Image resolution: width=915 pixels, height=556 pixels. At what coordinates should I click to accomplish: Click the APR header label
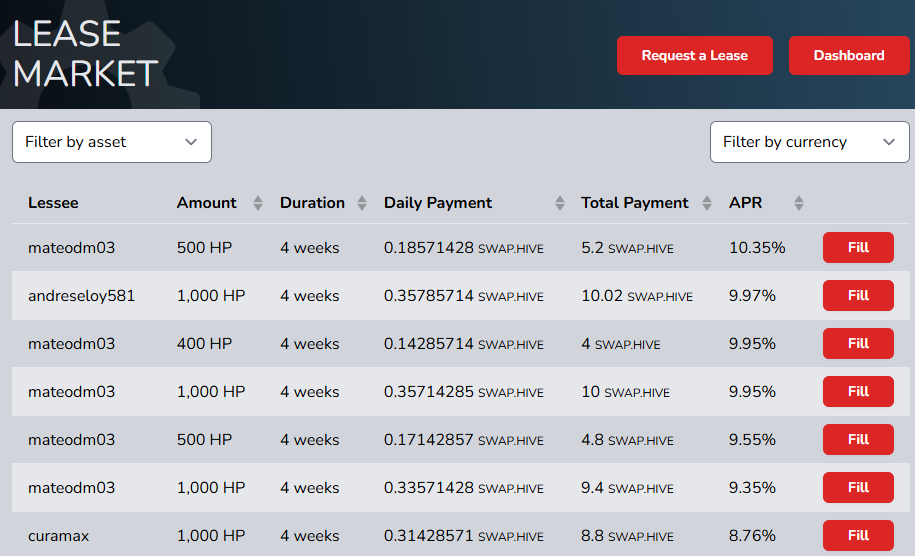pyautogui.click(x=745, y=203)
